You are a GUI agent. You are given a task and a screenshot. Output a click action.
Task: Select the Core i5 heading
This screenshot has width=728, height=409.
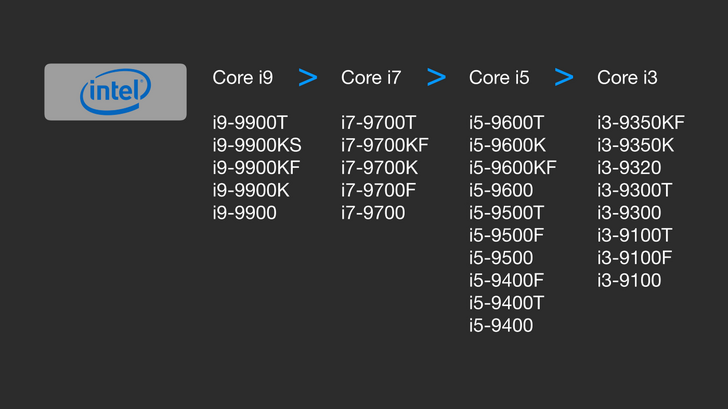499,77
